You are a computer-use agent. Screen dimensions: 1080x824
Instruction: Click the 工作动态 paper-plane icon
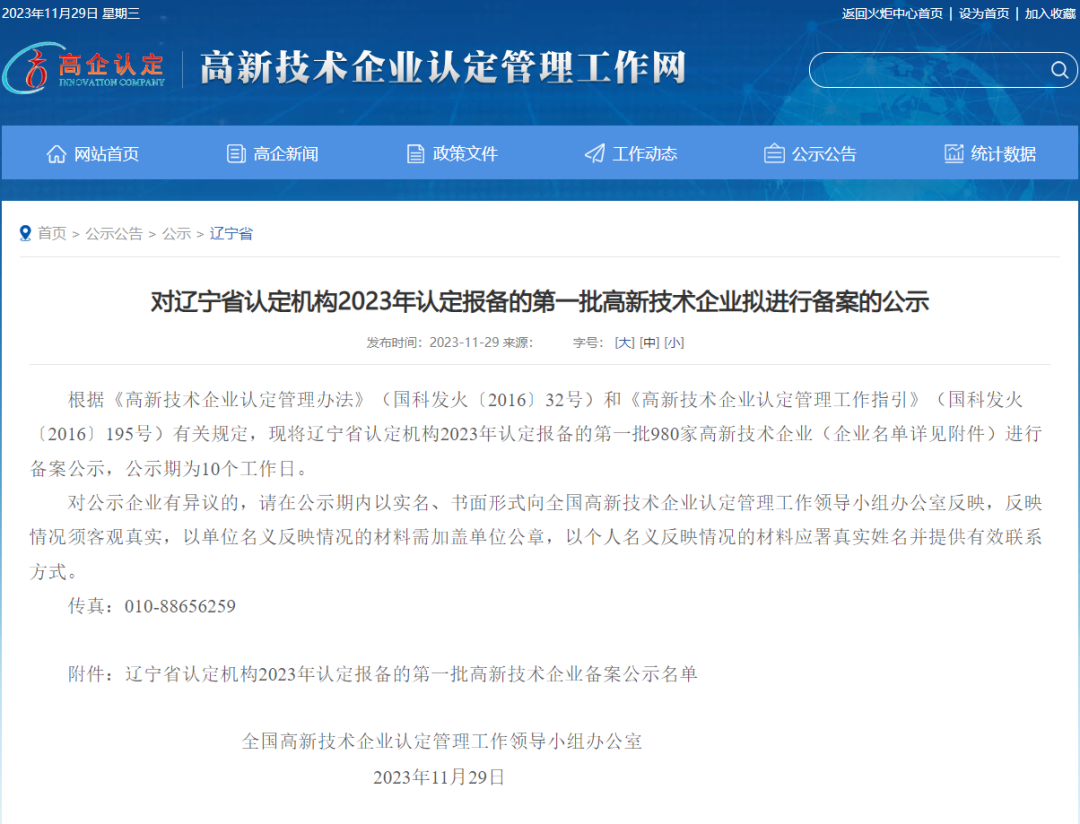tap(594, 154)
